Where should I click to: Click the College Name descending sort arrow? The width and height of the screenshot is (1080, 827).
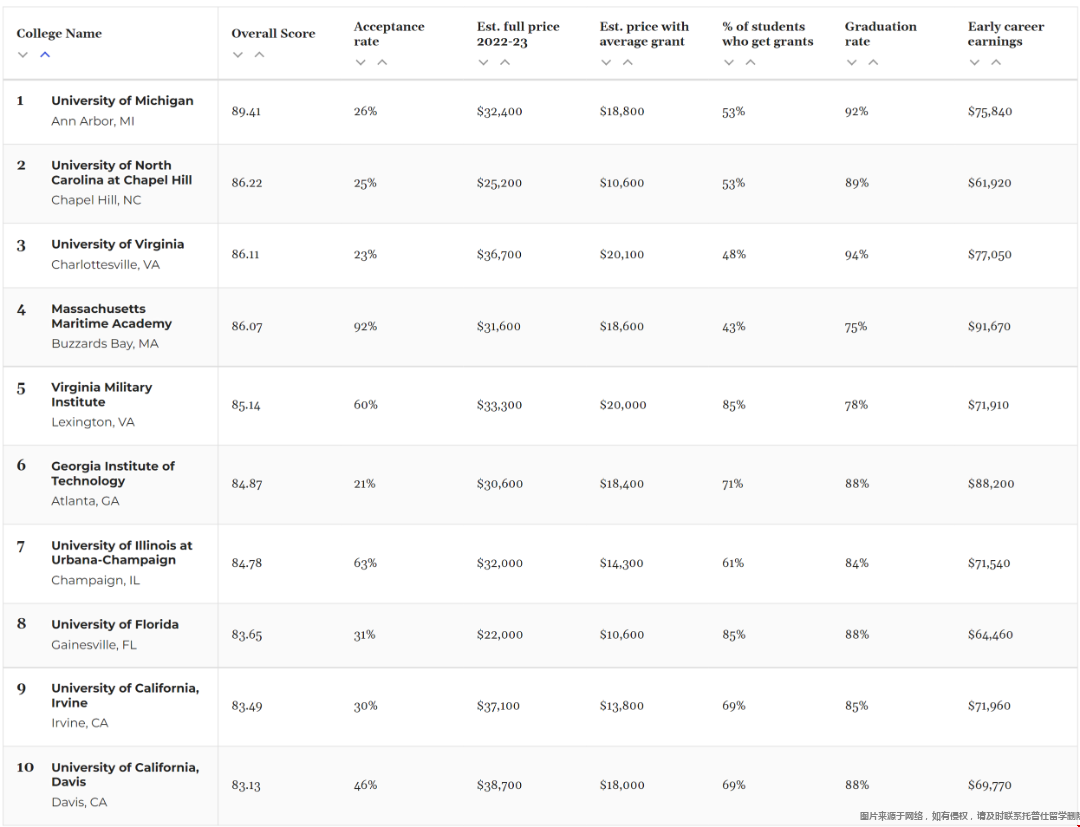point(23,55)
